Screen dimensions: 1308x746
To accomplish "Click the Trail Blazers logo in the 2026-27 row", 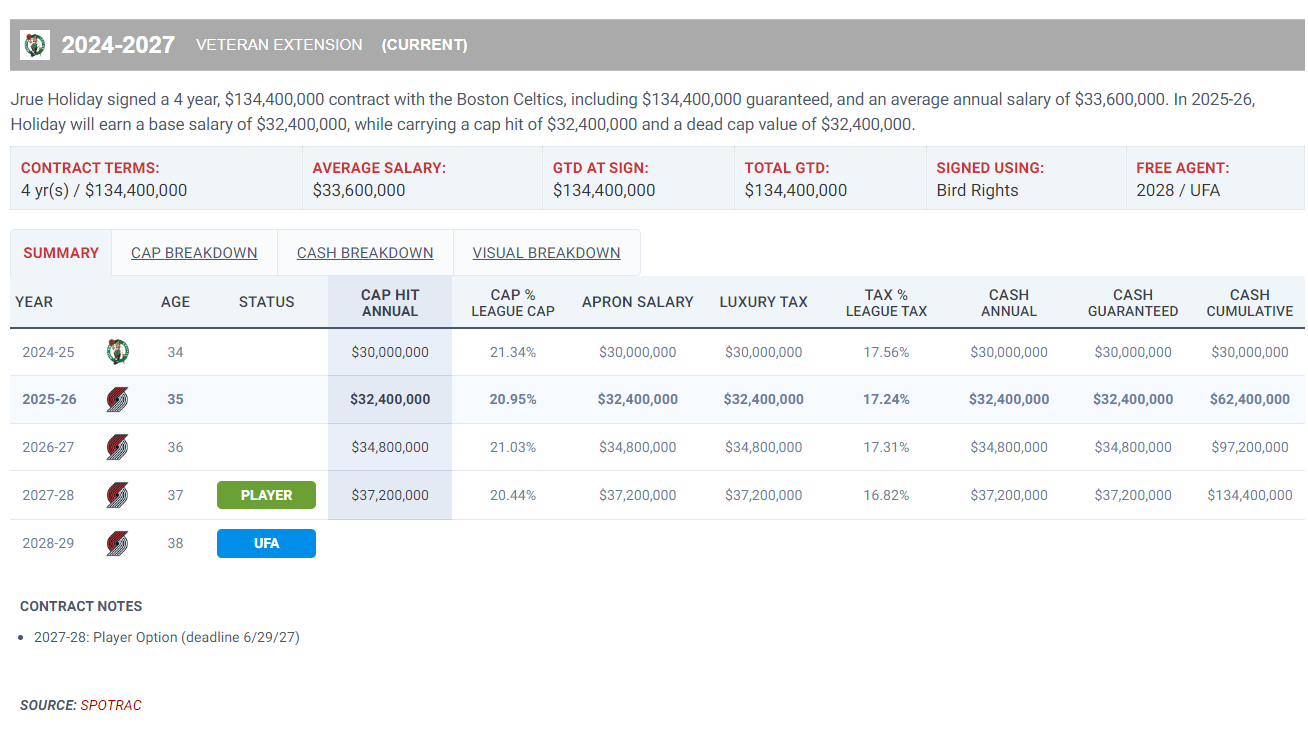I will click(x=118, y=447).
